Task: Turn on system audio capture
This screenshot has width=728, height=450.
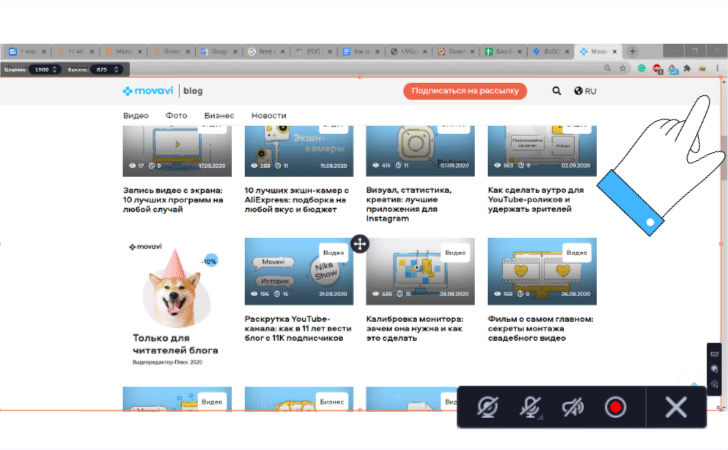Action: pos(573,407)
